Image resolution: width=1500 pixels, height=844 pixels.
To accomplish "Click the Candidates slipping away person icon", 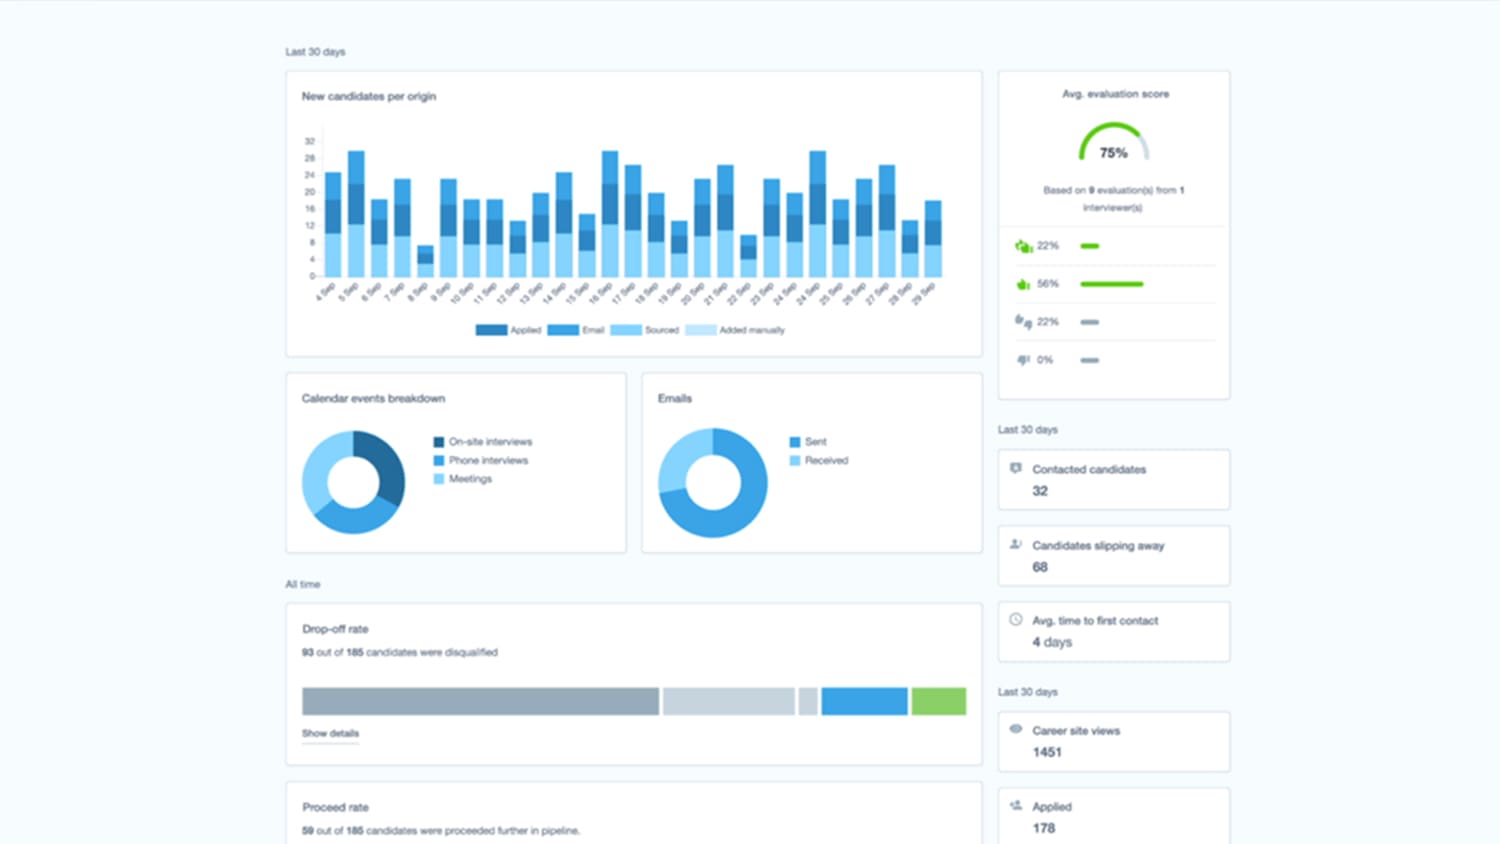I will tap(1016, 545).
